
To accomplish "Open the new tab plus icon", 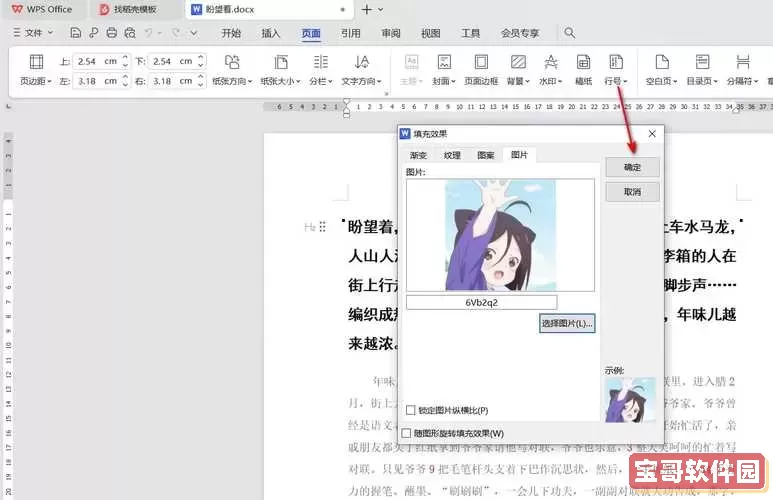I will coord(366,9).
